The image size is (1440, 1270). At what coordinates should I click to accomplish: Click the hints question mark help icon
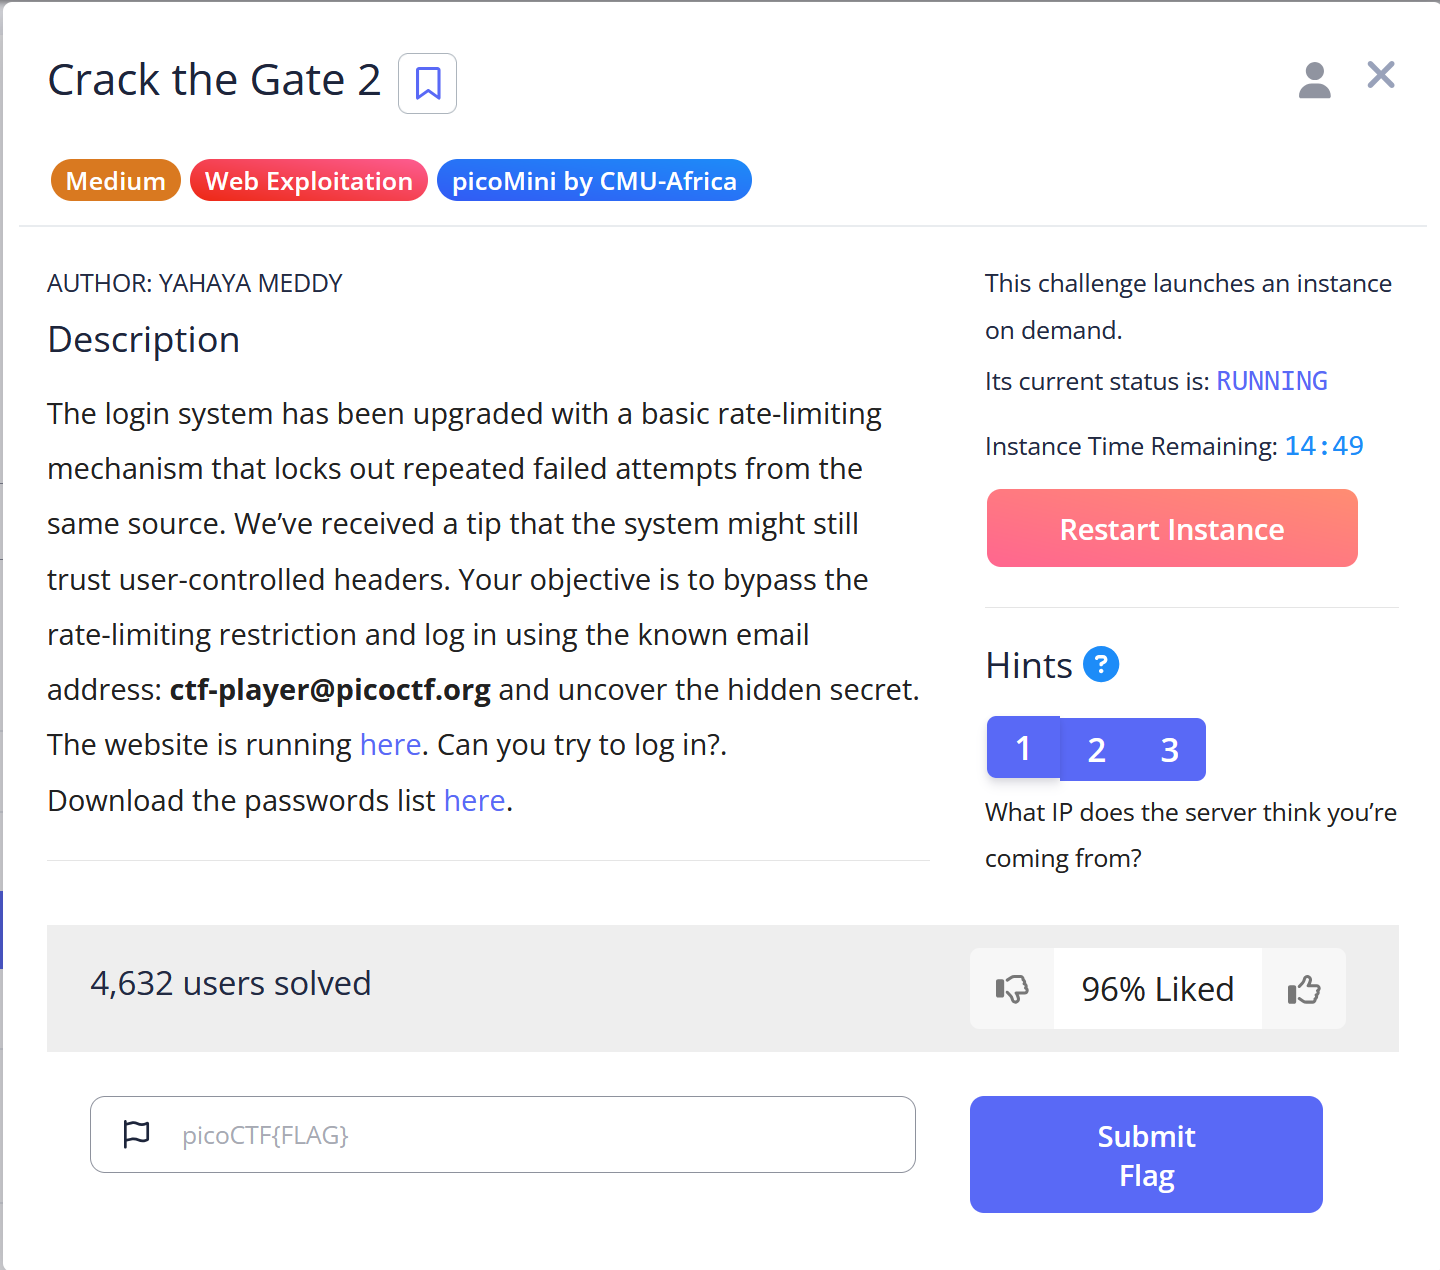1101,664
